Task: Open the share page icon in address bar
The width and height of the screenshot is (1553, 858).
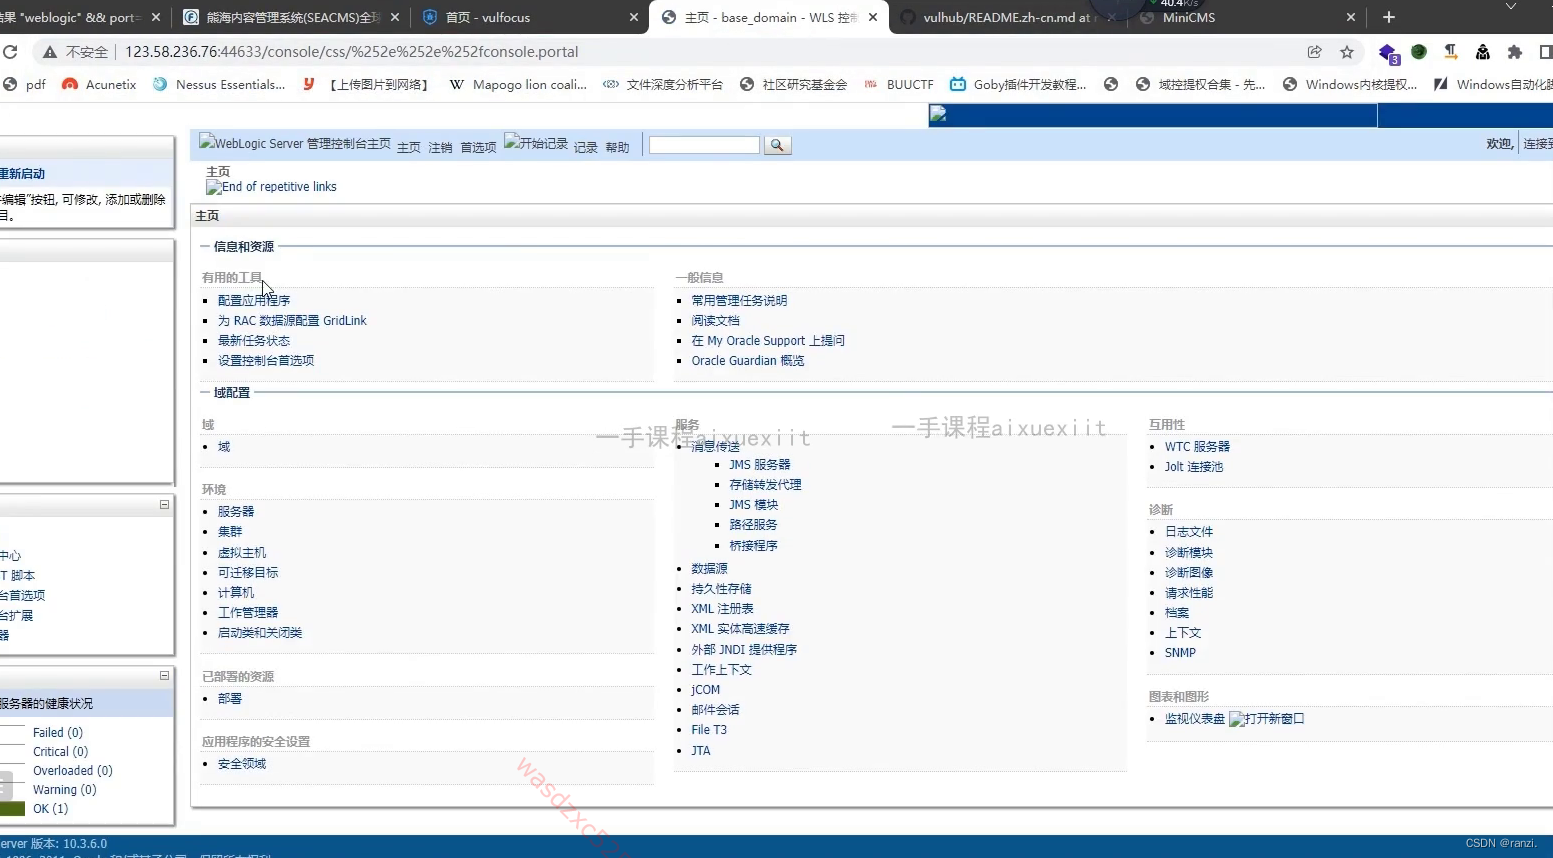Action: click(x=1314, y=52)
